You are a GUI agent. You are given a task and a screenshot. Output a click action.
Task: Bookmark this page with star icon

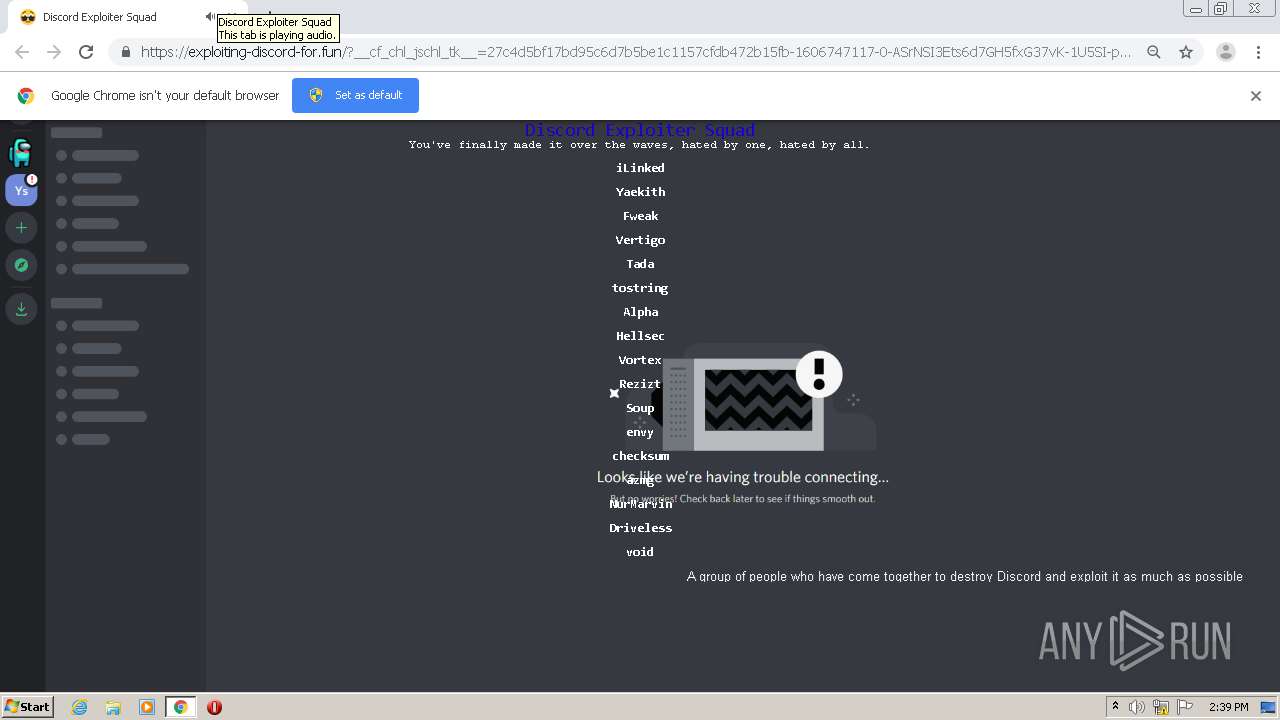1186,52
